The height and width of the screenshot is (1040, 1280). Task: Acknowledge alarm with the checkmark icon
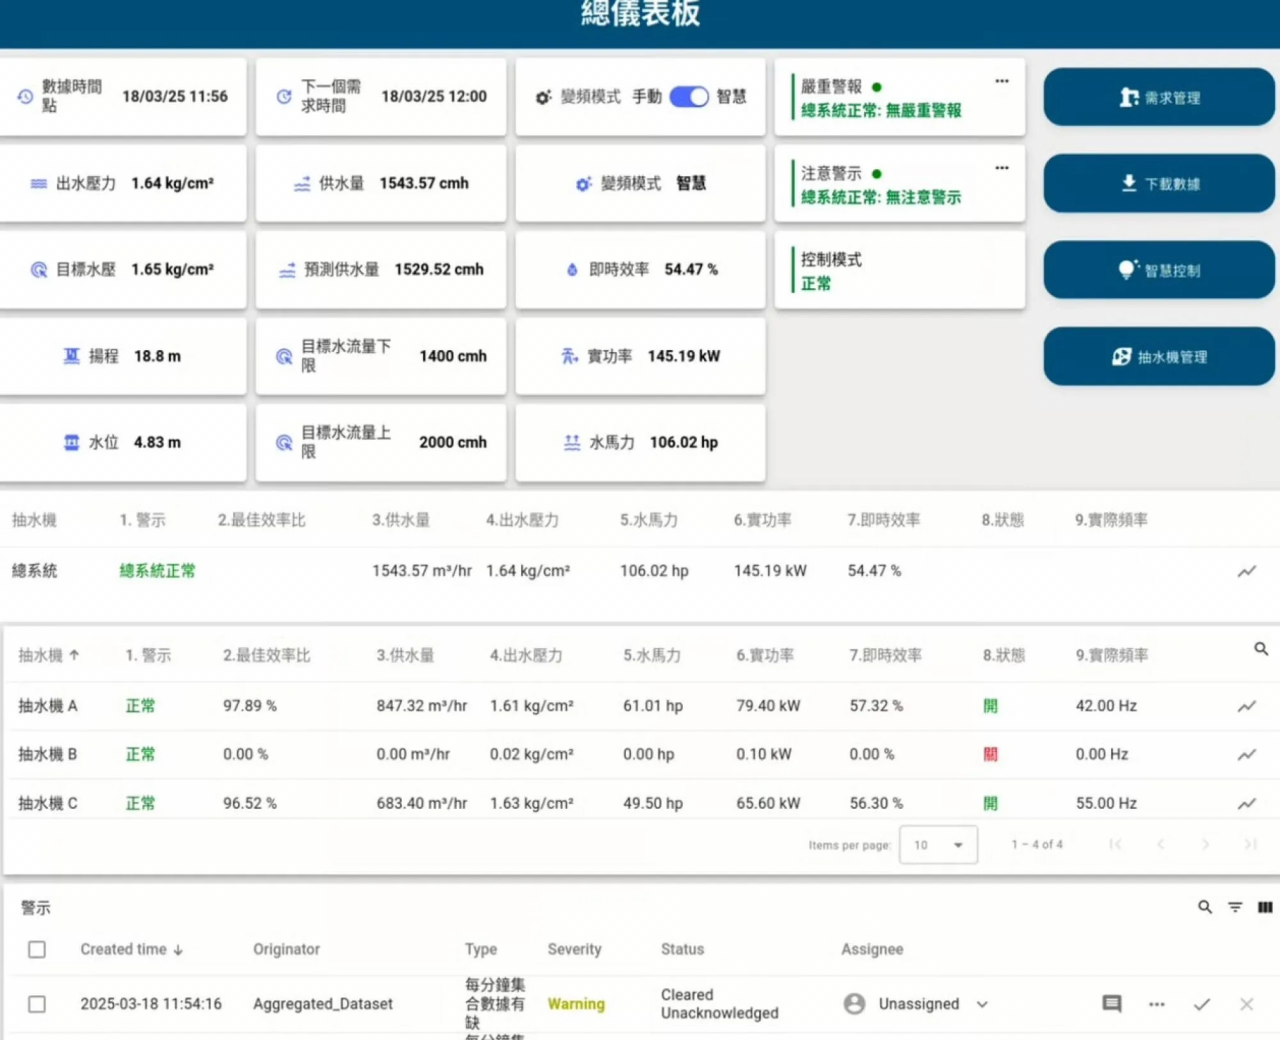pyautogui.click(x=1201, y=1004)
